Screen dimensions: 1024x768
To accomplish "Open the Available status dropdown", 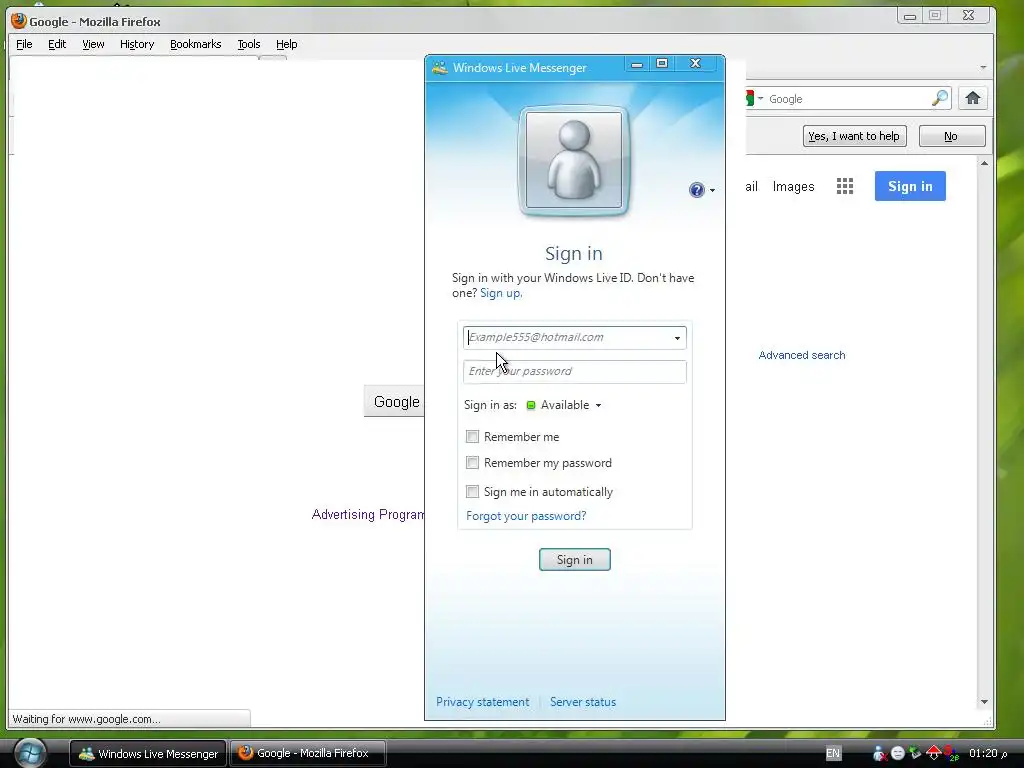I will 564,405.
